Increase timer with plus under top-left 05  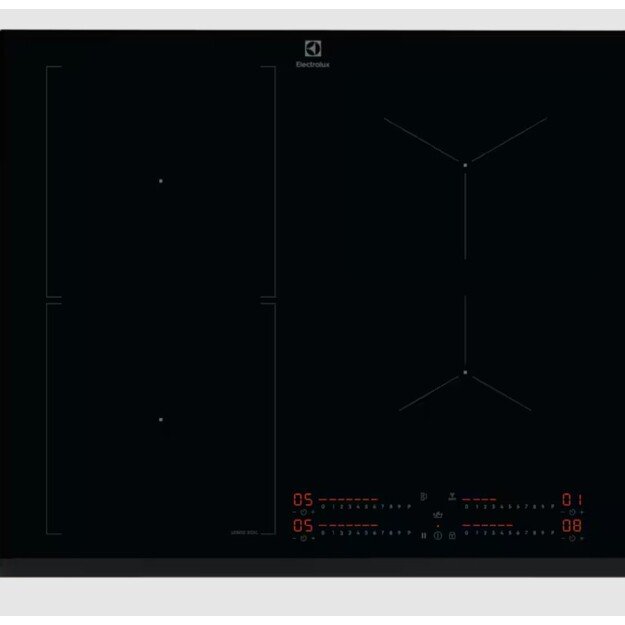click(313, 512)
